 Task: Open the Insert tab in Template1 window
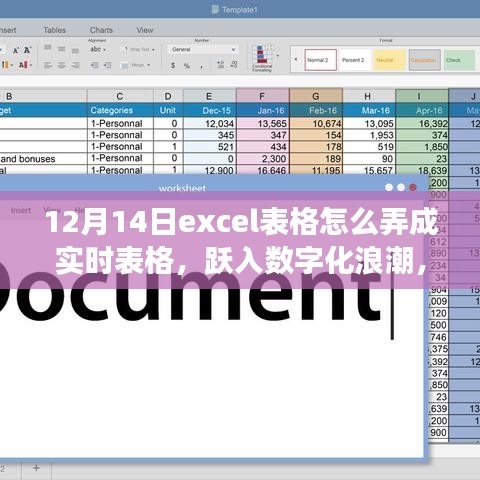7,30
